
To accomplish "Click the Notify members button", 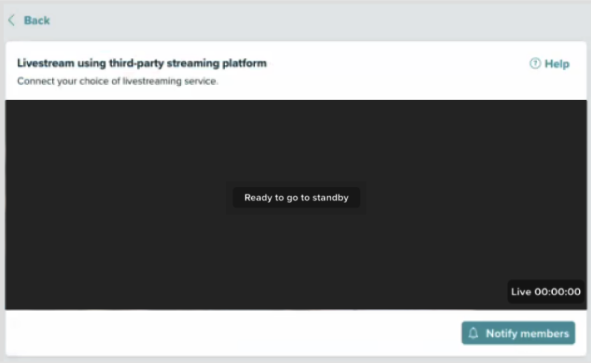I will 518,333.
